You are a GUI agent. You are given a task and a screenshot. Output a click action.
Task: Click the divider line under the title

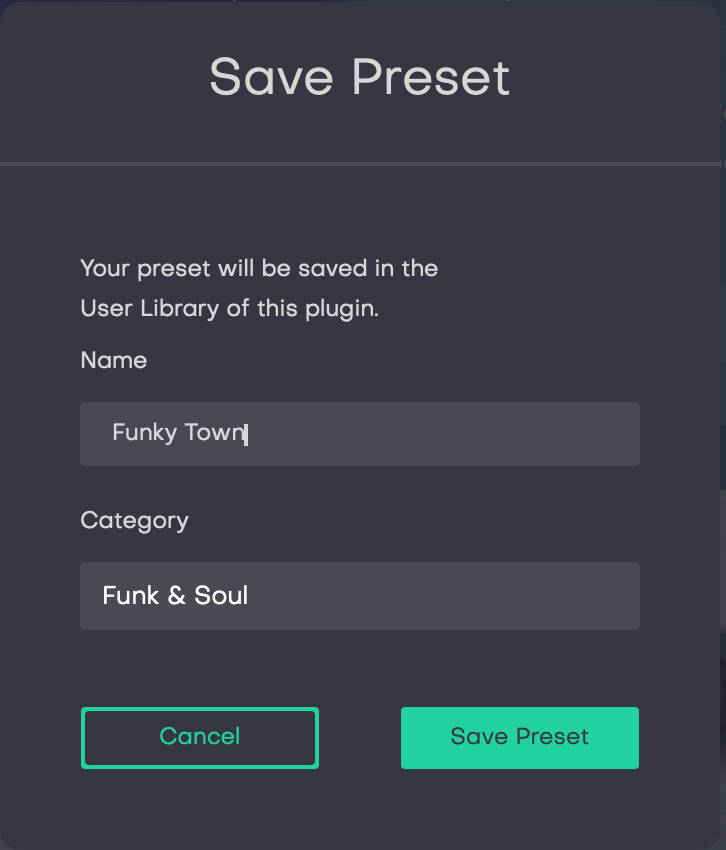[x=359, y=164]
